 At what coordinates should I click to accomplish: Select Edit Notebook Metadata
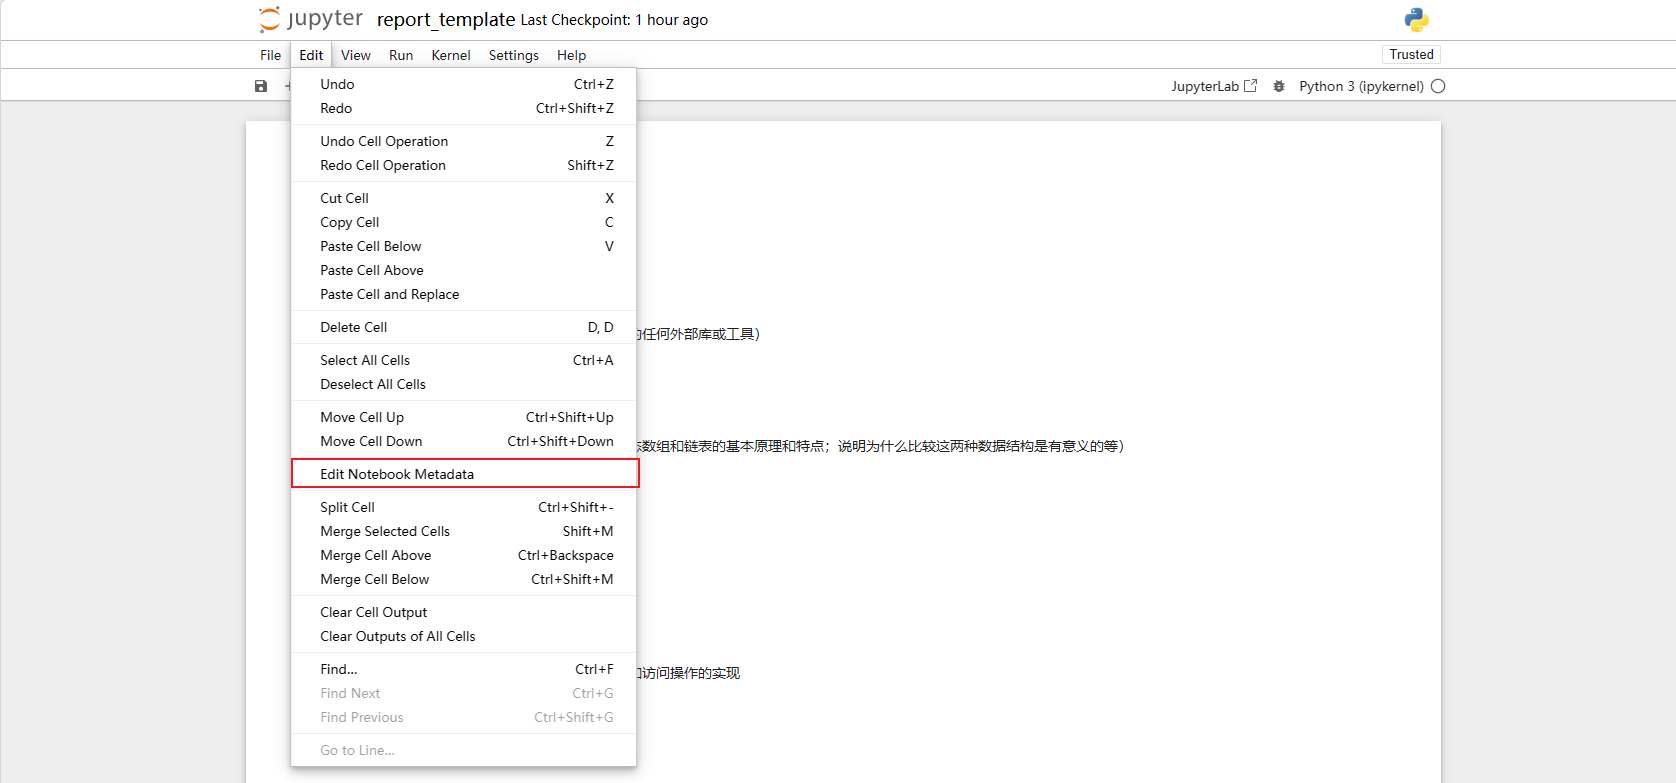click(397, 474)
